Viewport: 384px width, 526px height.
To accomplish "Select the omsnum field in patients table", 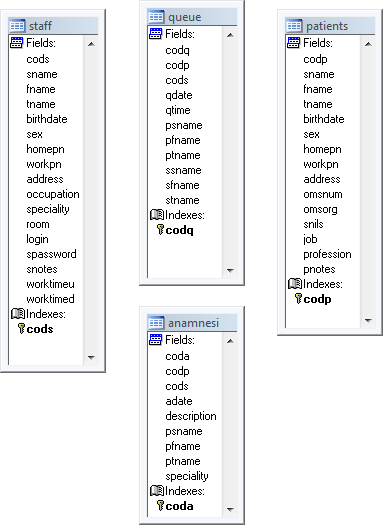I will [323, 194].
